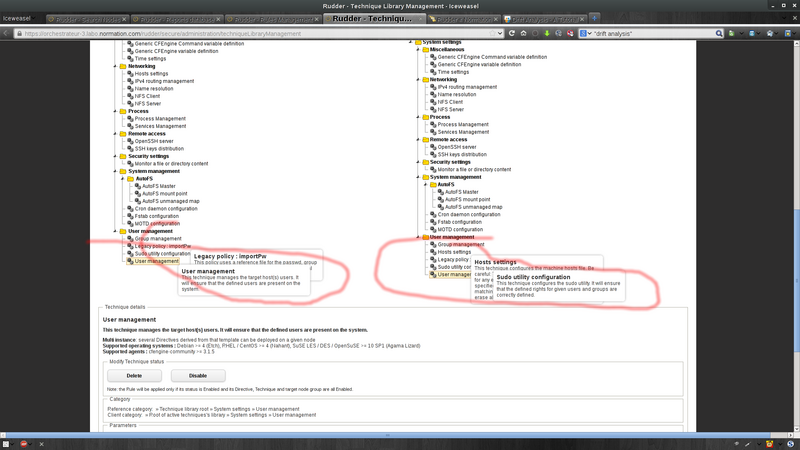Focus the "drift analysis" search field
Viewport: 800px width, 450px height.
653,33
